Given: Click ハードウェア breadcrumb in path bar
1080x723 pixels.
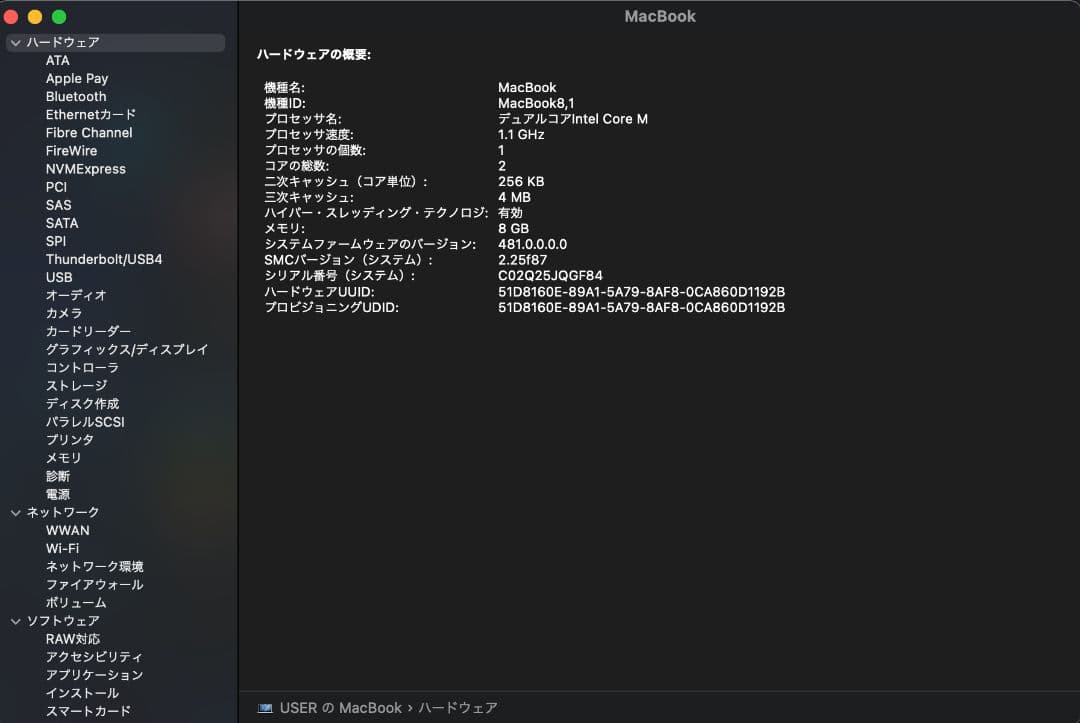Looking at the screenshot, I should click(458, 708).
